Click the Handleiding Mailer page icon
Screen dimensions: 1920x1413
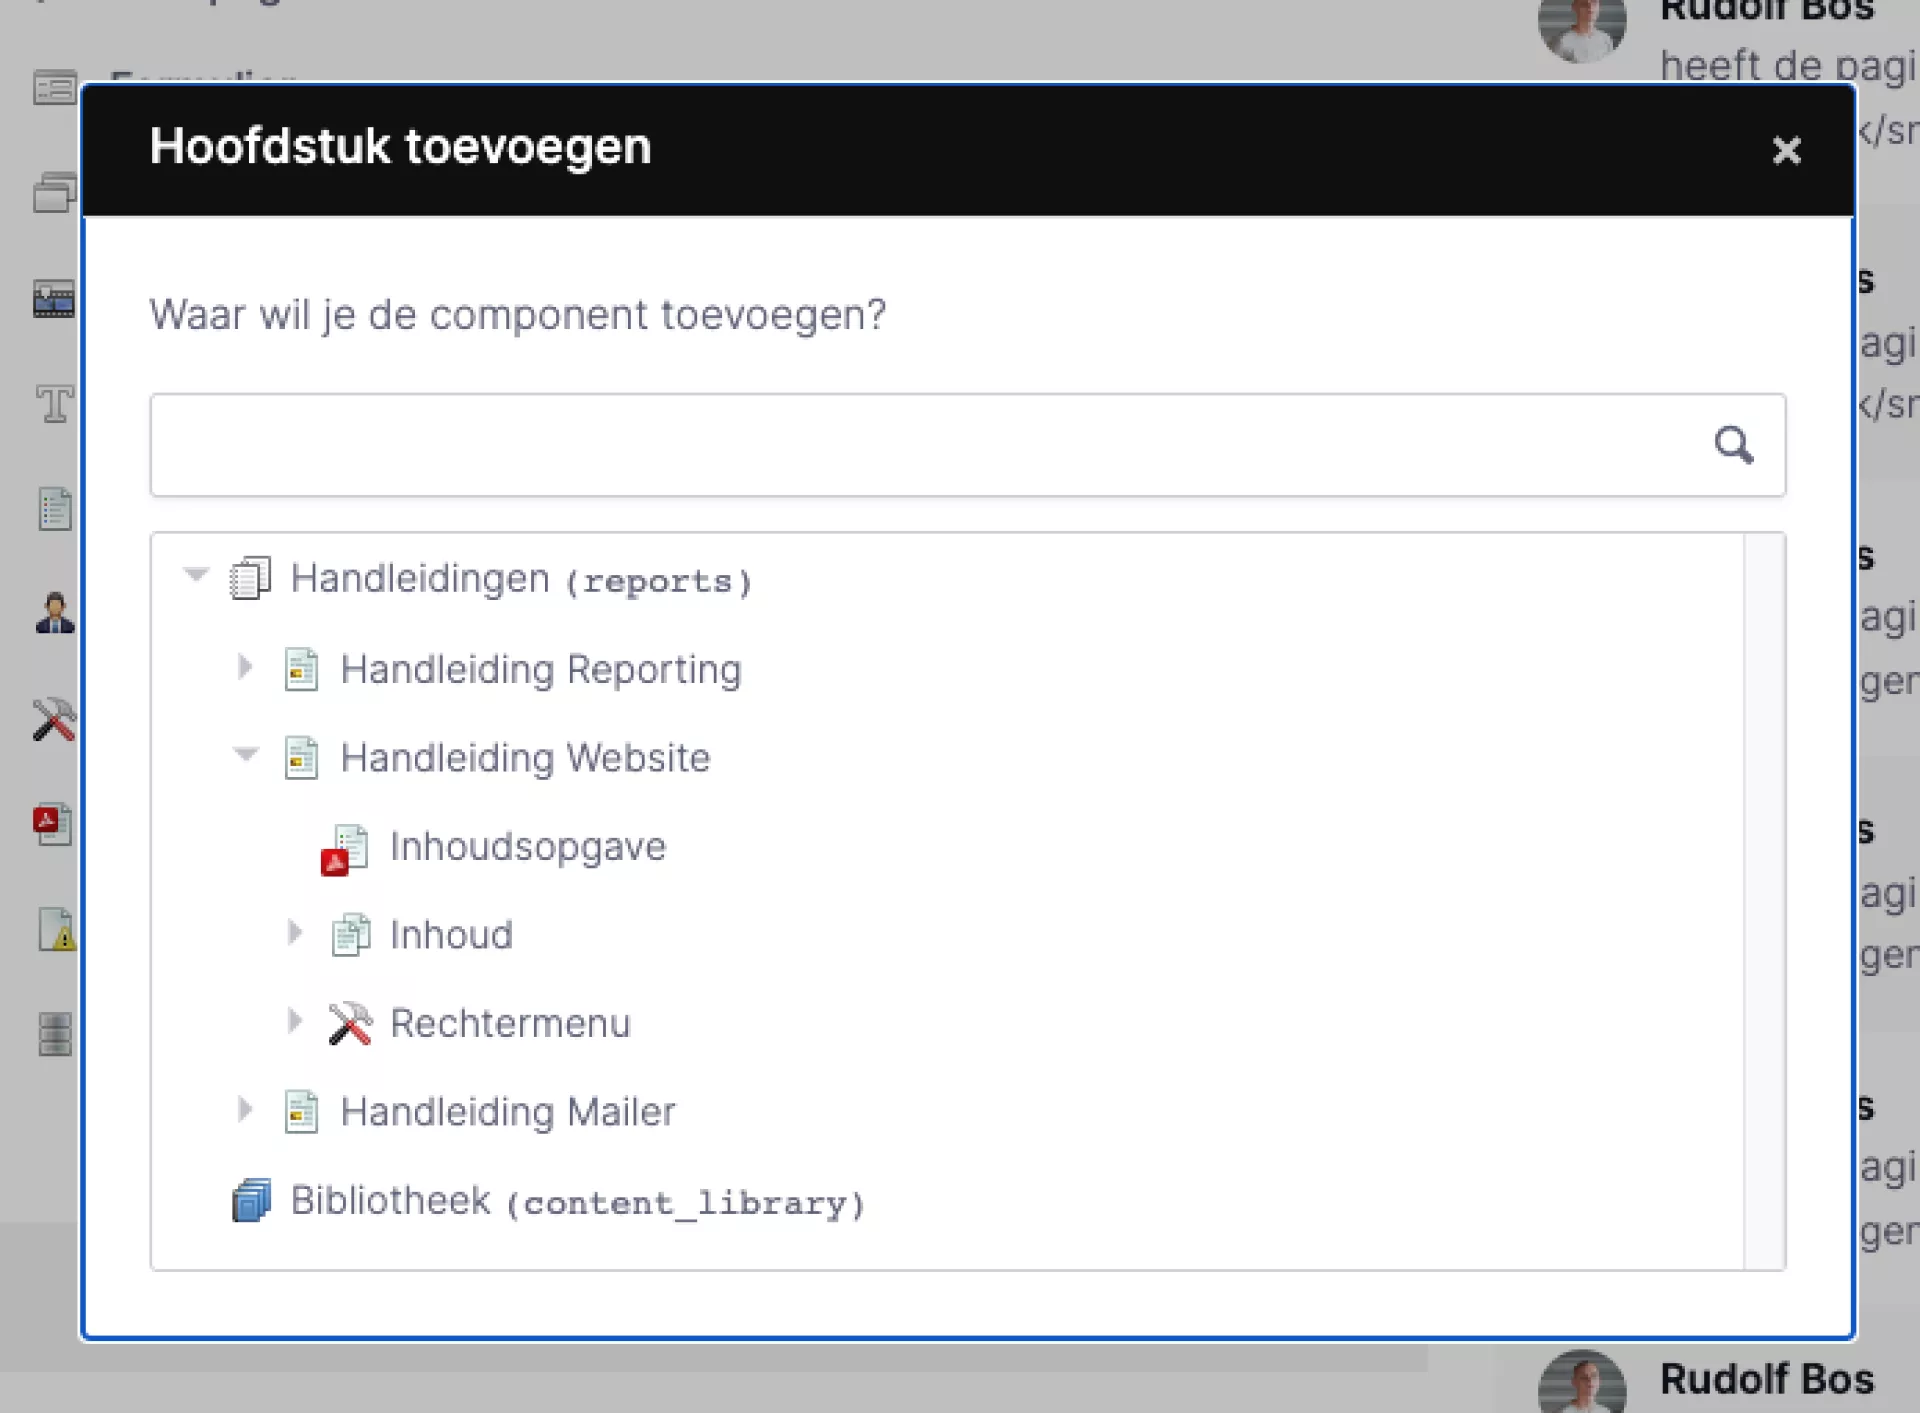301,1112
